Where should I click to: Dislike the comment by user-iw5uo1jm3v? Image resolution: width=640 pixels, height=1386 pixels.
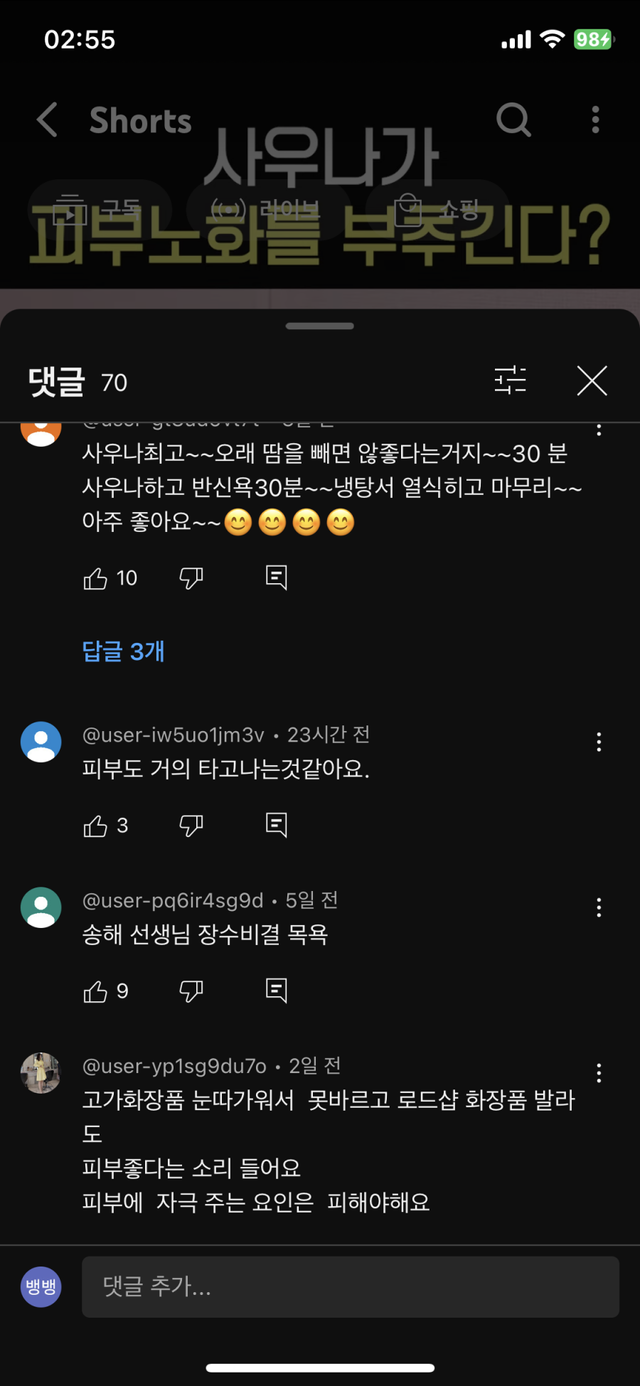tap(191, 825)
